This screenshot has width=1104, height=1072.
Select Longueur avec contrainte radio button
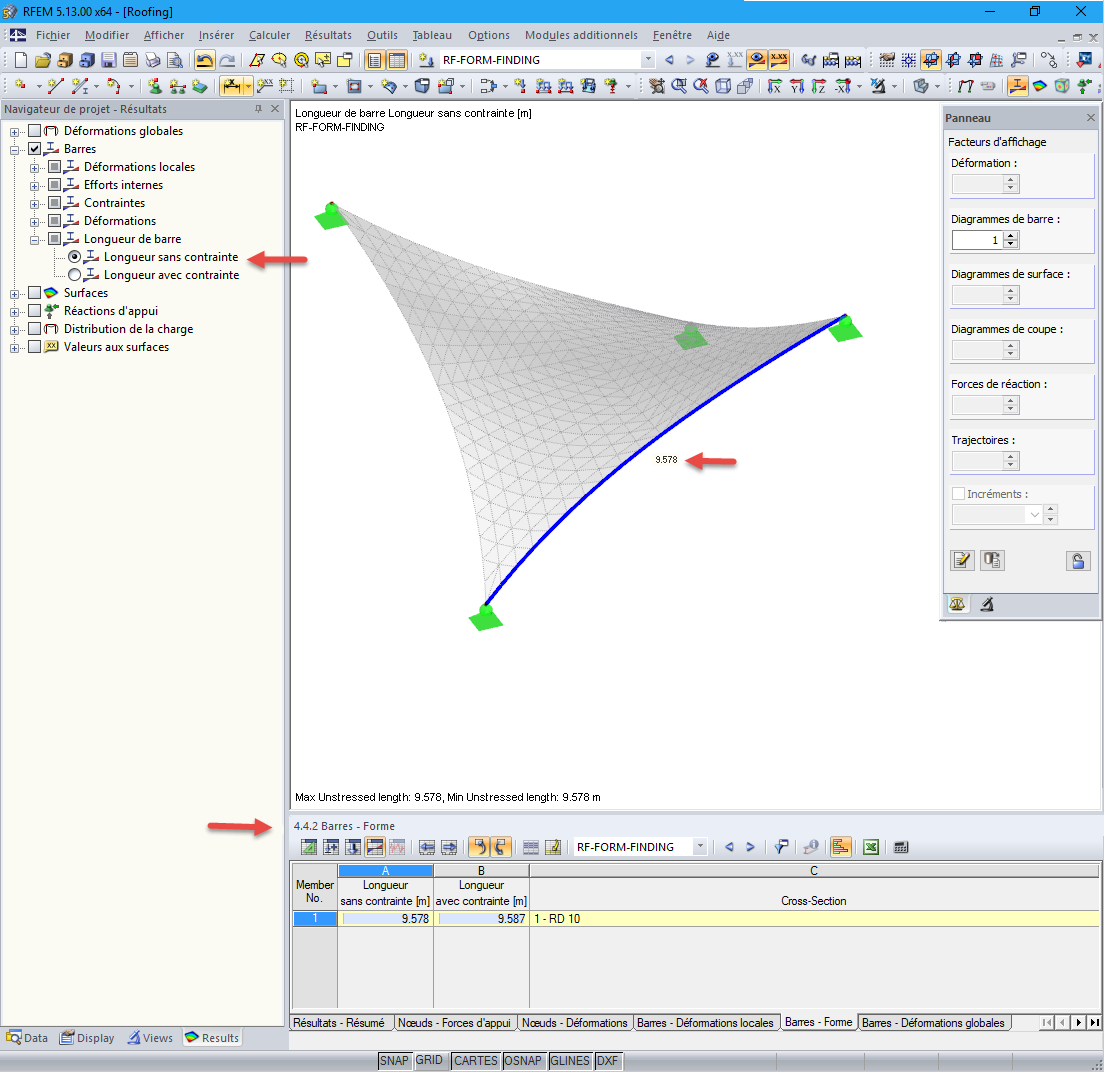pyautogui.click(x=74, y=275)
